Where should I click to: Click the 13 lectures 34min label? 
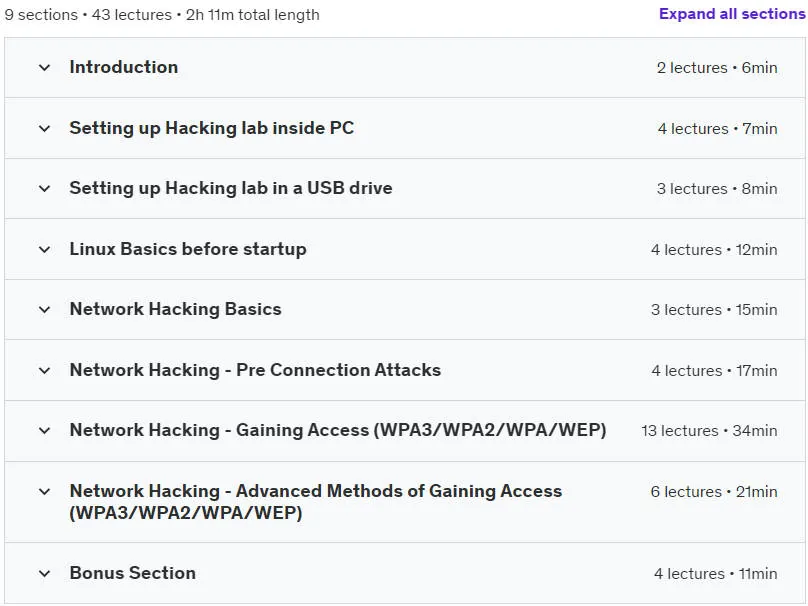pos(709,431)
